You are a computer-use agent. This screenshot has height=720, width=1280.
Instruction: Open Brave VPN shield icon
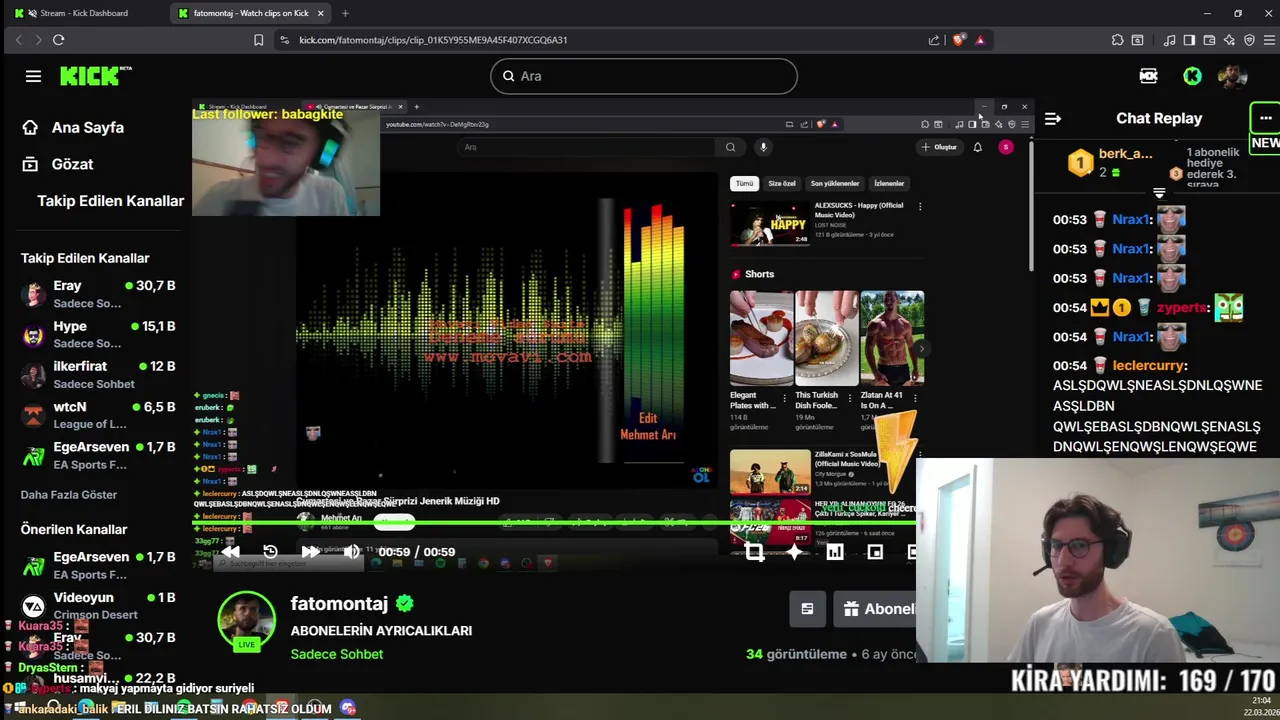point(1249,40)
